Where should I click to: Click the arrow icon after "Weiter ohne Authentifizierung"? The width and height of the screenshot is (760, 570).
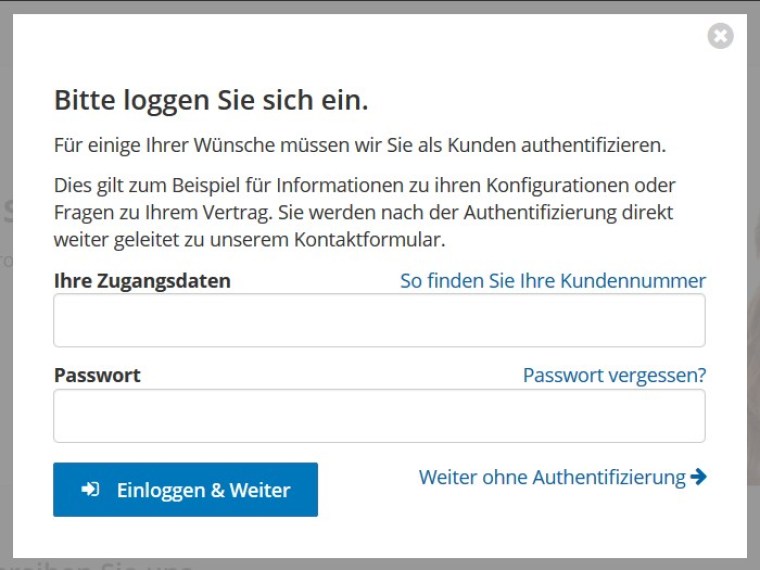(x=699, y=477)
